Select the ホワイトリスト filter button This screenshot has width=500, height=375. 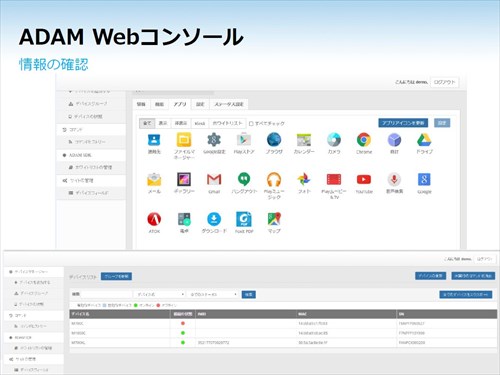coord(227,123)
